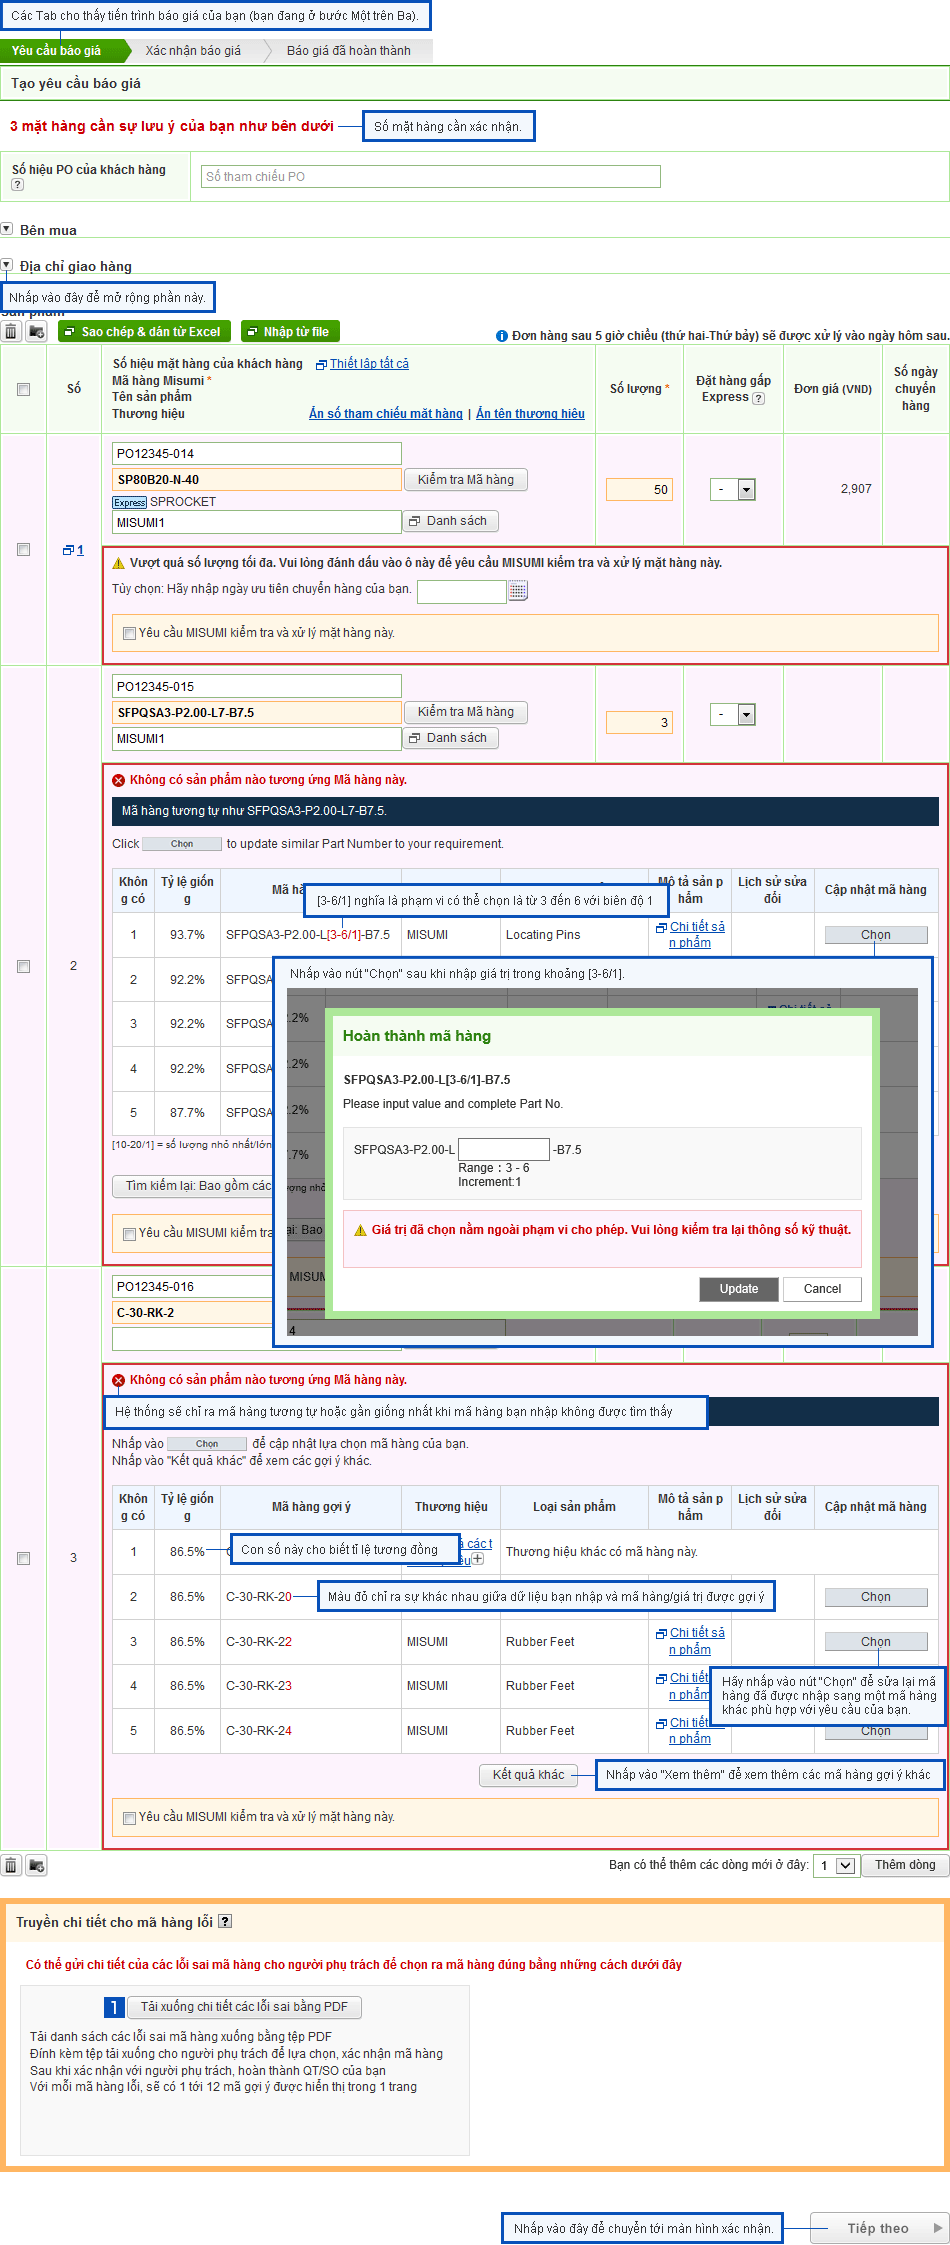The image size is (950, 2245).
Task: Click the bottom trash delete icon
Action: pos(11,1865)
